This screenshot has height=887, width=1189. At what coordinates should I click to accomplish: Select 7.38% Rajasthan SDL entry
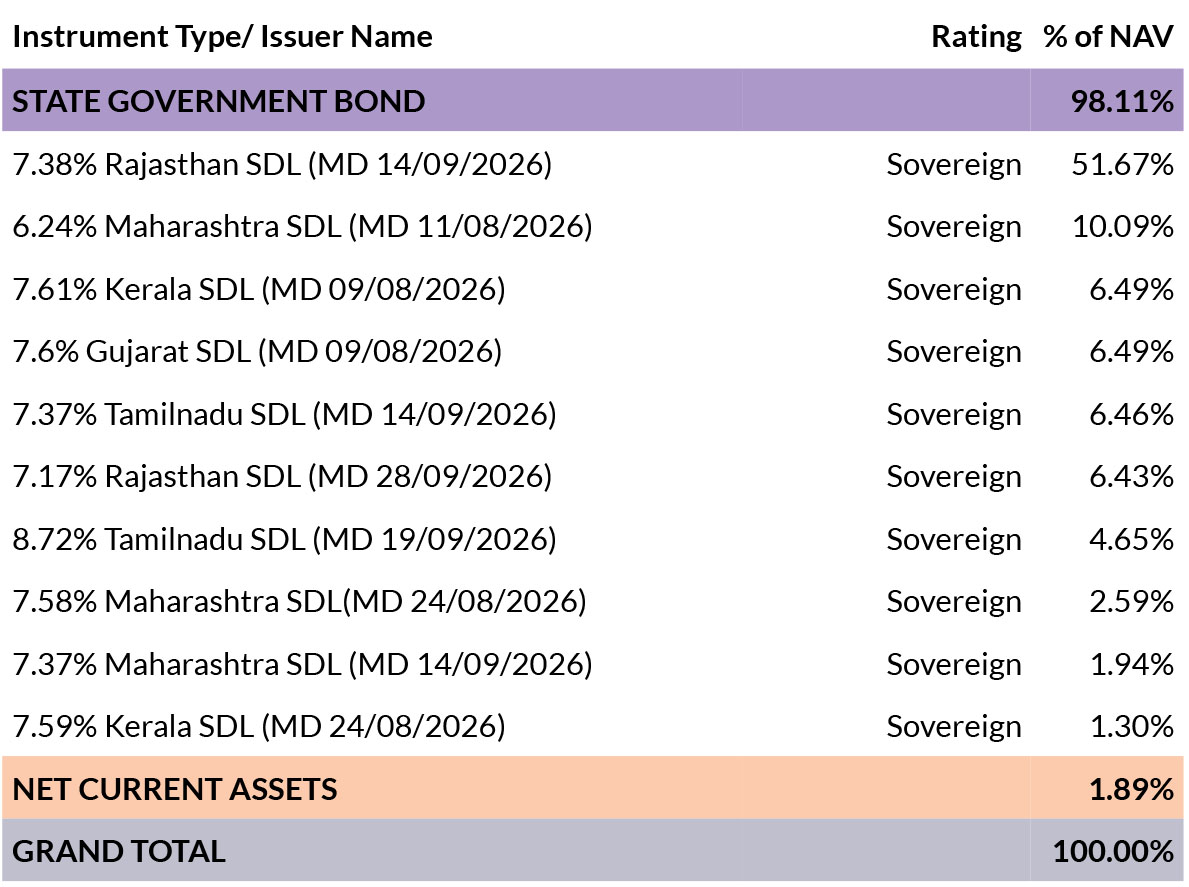(x=282, y=165)
